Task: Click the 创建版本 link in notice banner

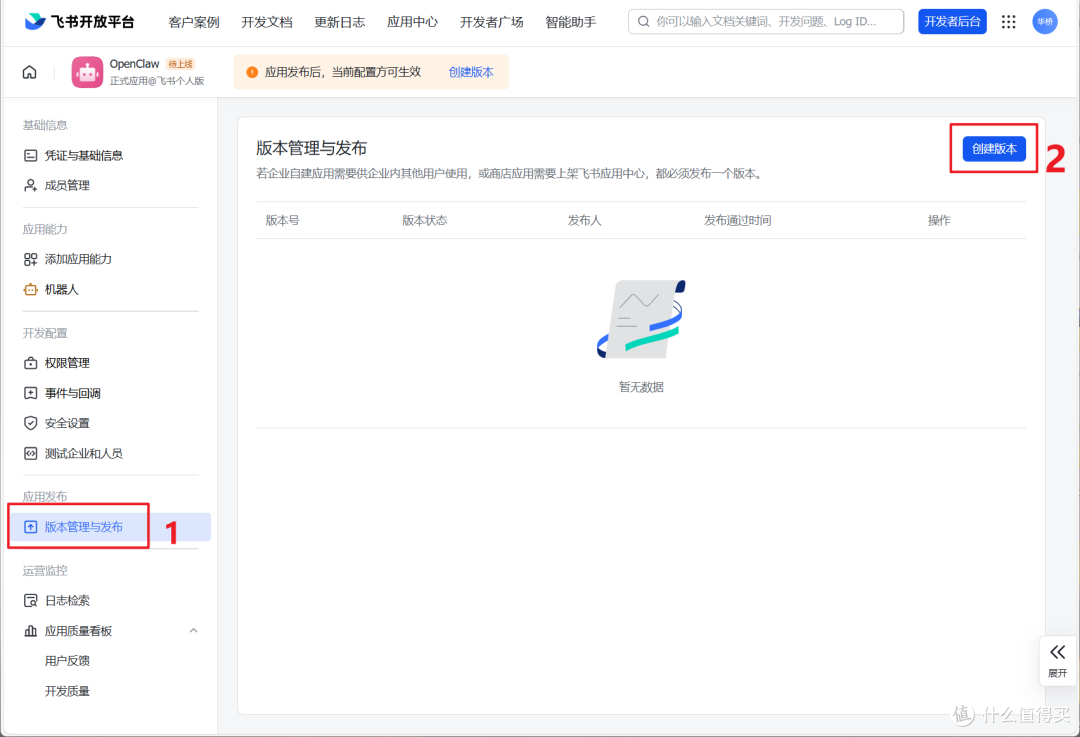Action: pyautogui.click(x=471, y=72)
